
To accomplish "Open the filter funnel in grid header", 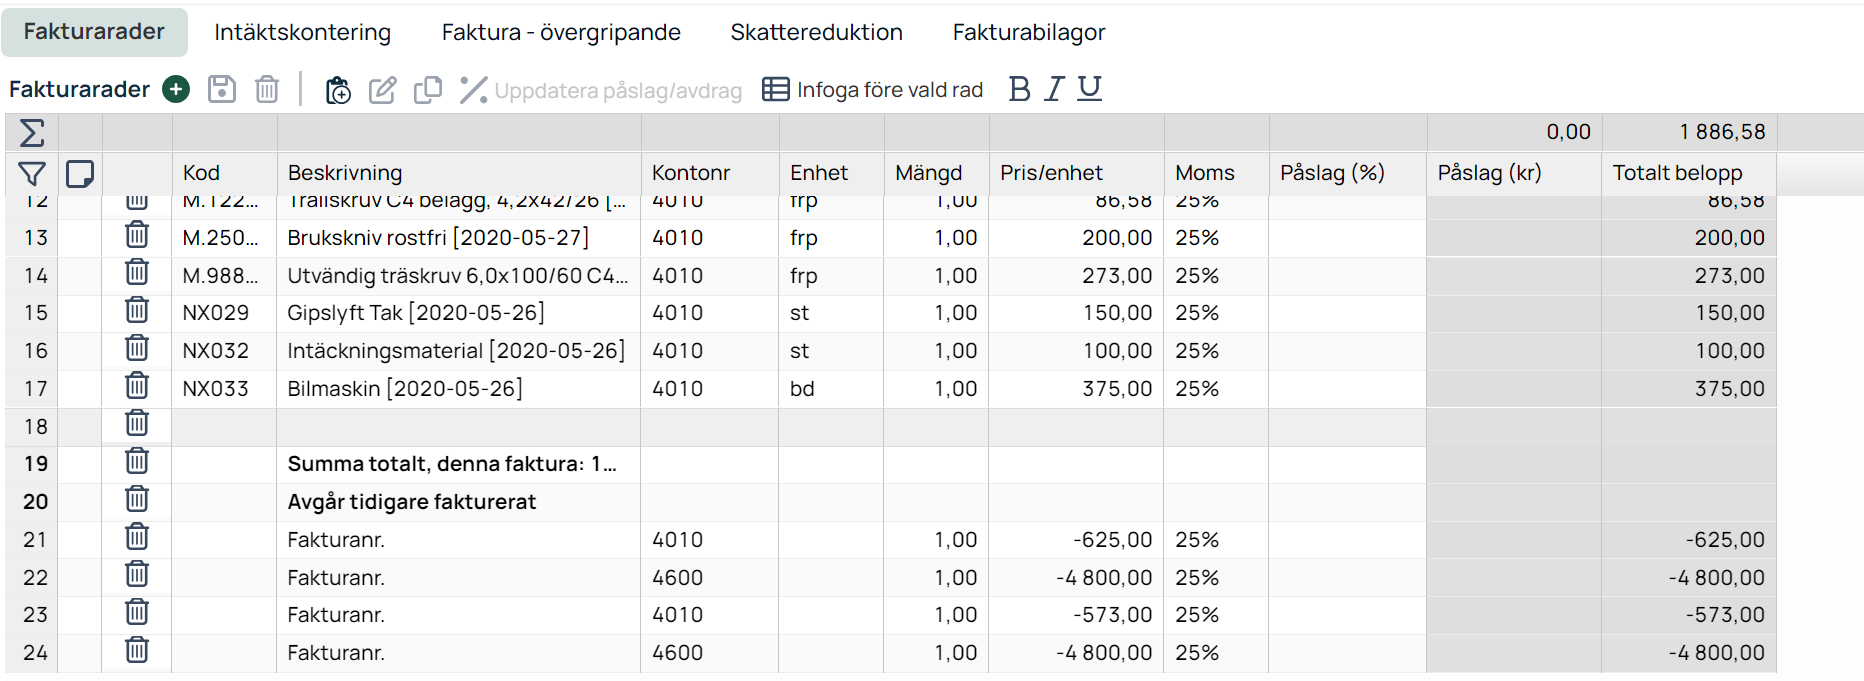I will point(32,174).
